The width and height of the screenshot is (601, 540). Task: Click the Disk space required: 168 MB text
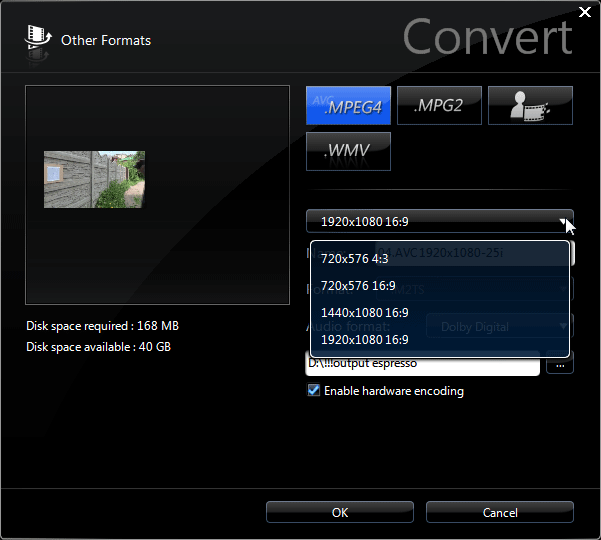click(x=102, y=326)
